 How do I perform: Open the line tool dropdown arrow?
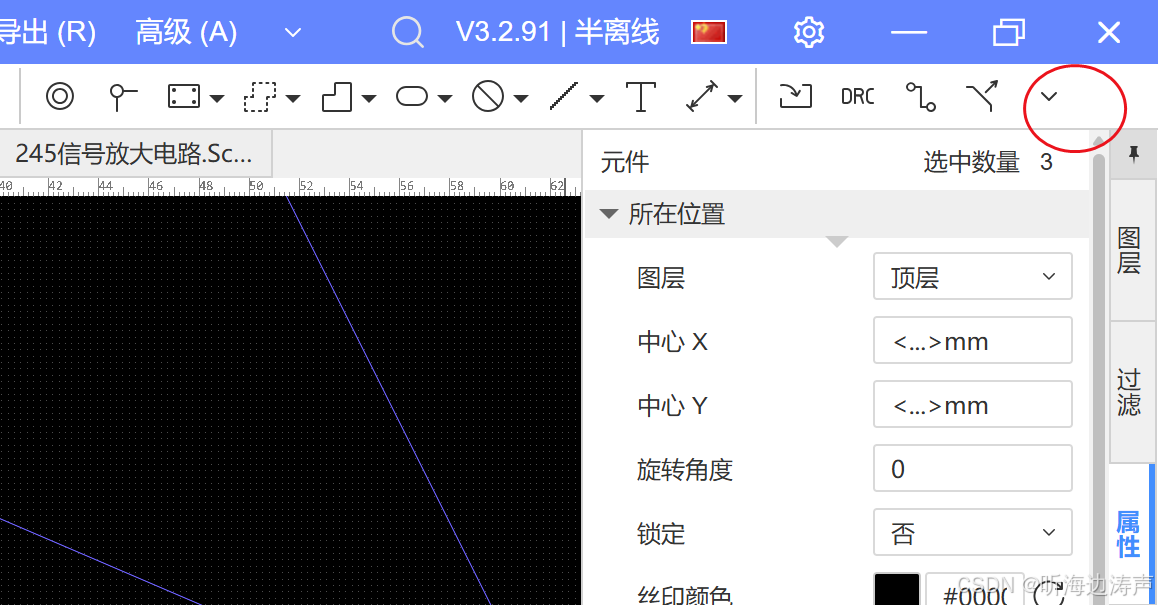pos(597,98)
